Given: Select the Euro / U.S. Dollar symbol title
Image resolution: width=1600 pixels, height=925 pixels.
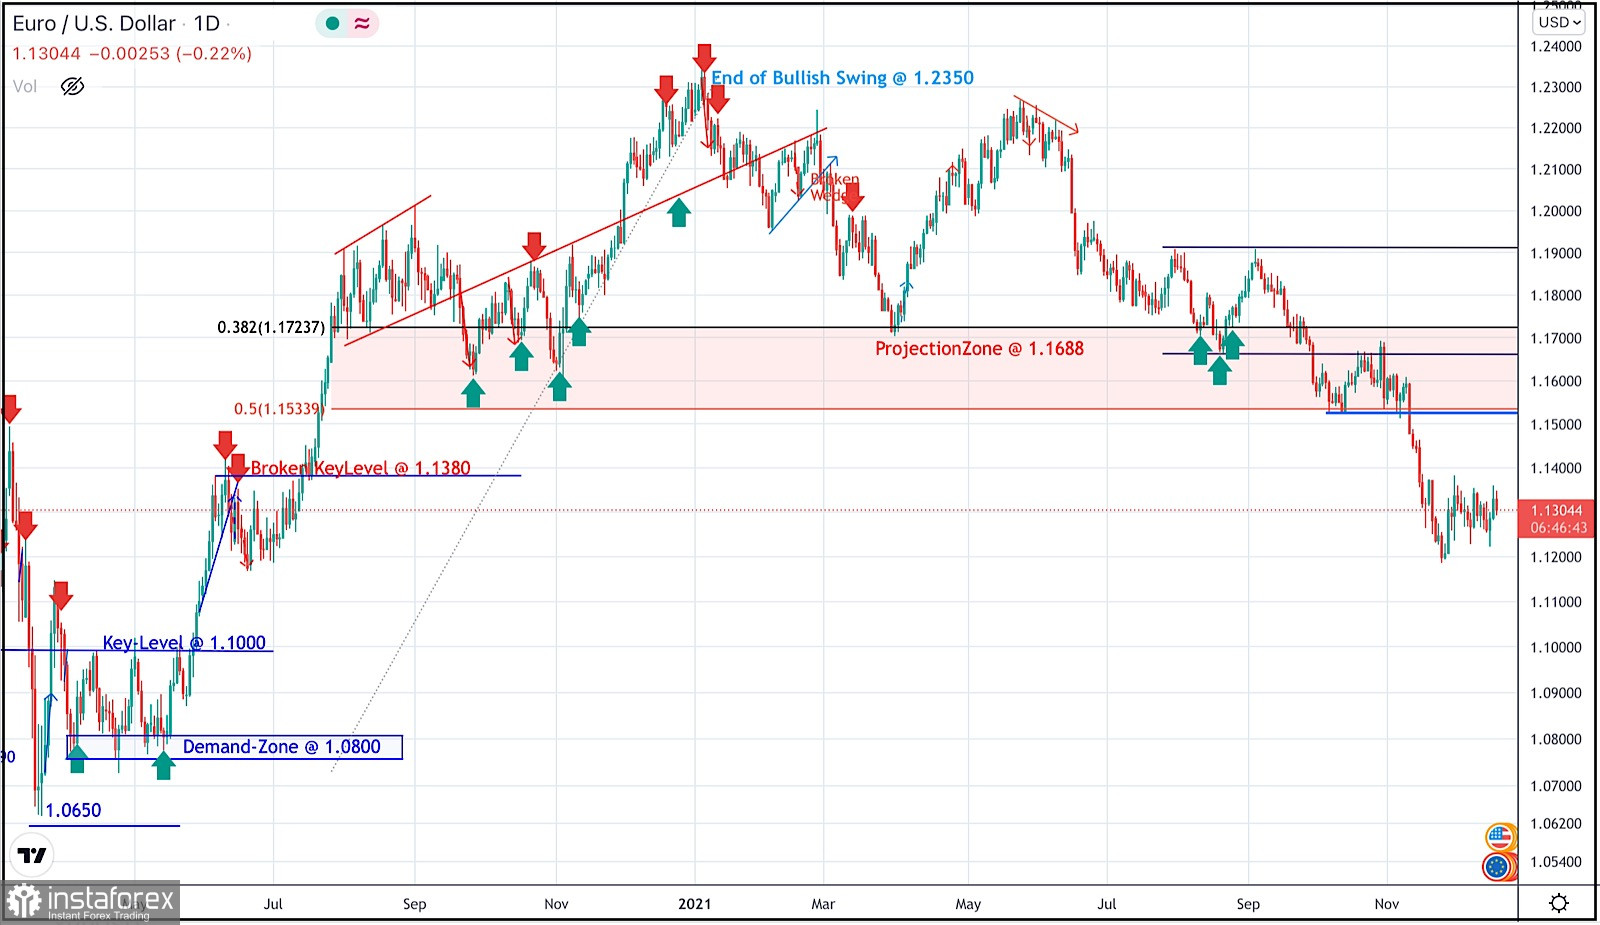Looking at the screenshot, I should tap(93, 24).
